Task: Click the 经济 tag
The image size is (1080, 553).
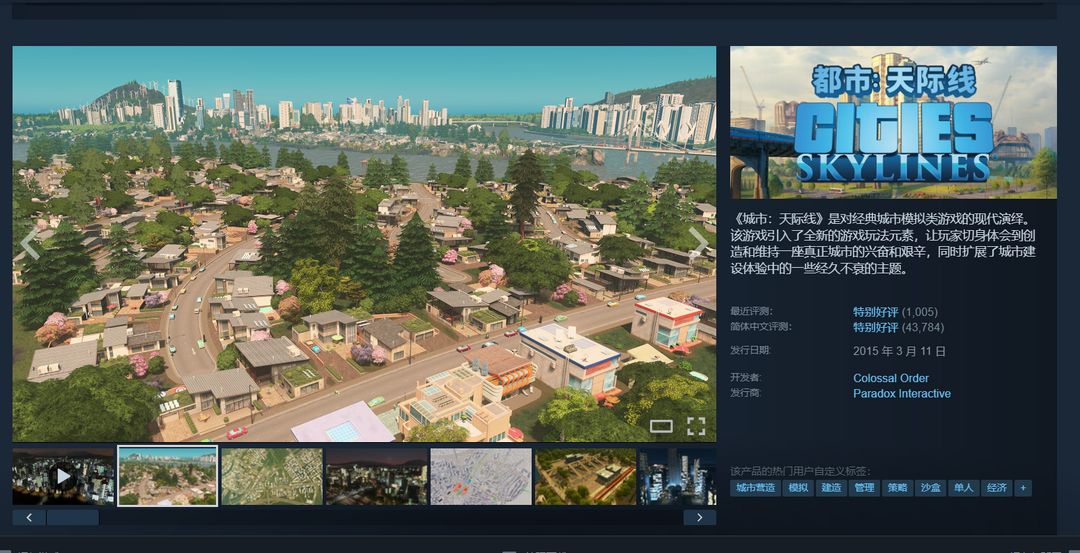Action: 997,488
